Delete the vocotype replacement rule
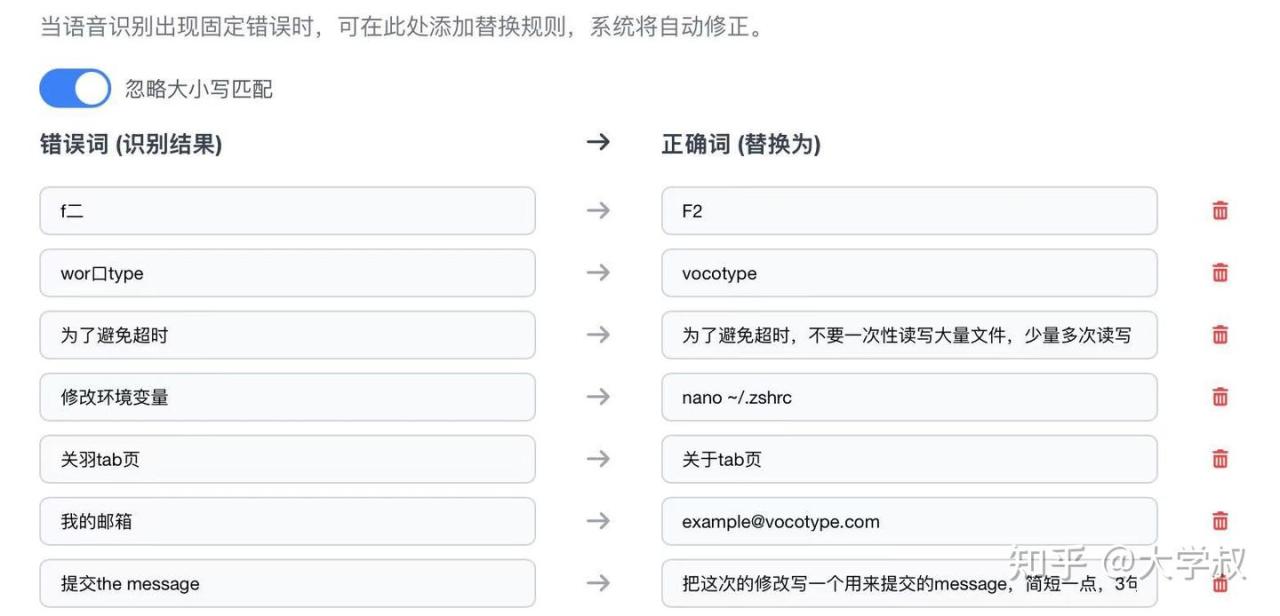This screenshot has height=616, width=1280. coord(1220,273)
